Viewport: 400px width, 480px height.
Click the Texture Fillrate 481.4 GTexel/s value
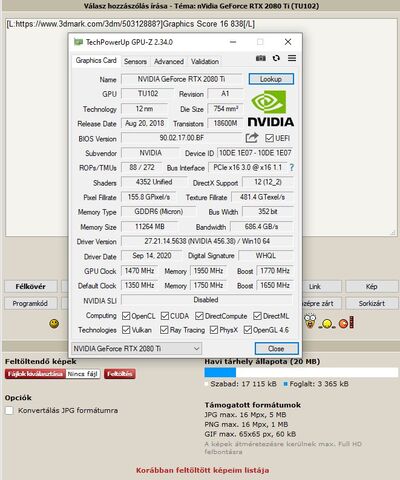[262, 197]
